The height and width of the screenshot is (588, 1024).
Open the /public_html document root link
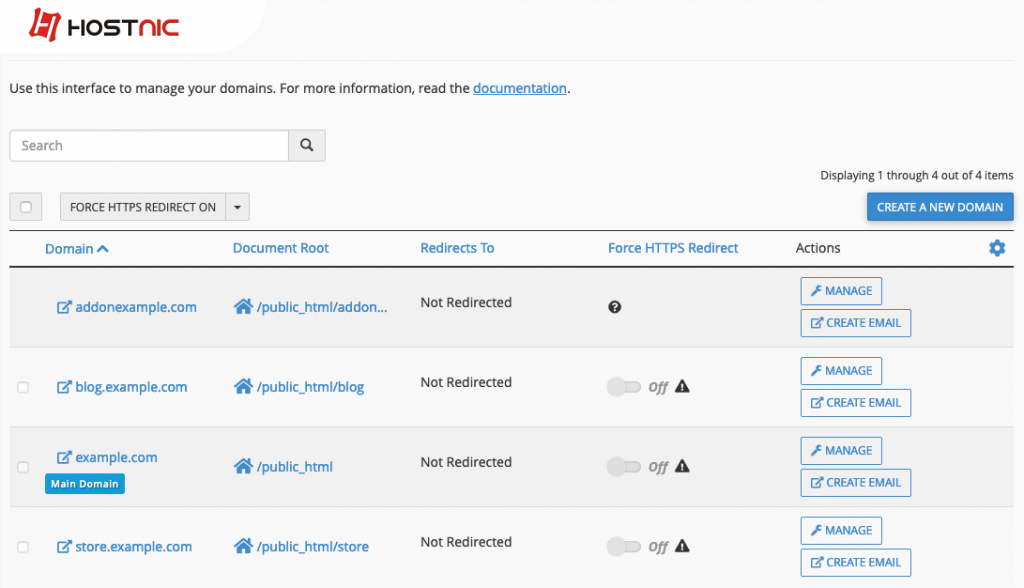[295, 466]
